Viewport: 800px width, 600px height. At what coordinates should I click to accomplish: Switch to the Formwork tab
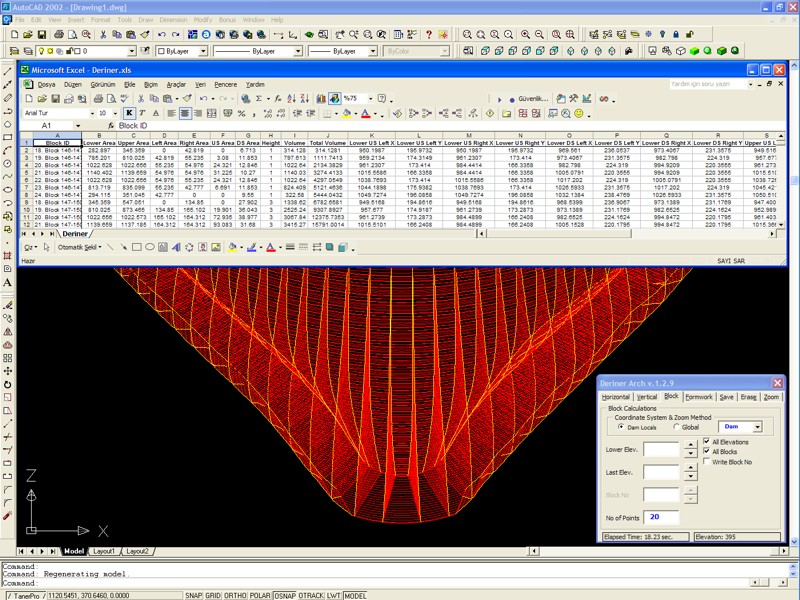(698, 397)
